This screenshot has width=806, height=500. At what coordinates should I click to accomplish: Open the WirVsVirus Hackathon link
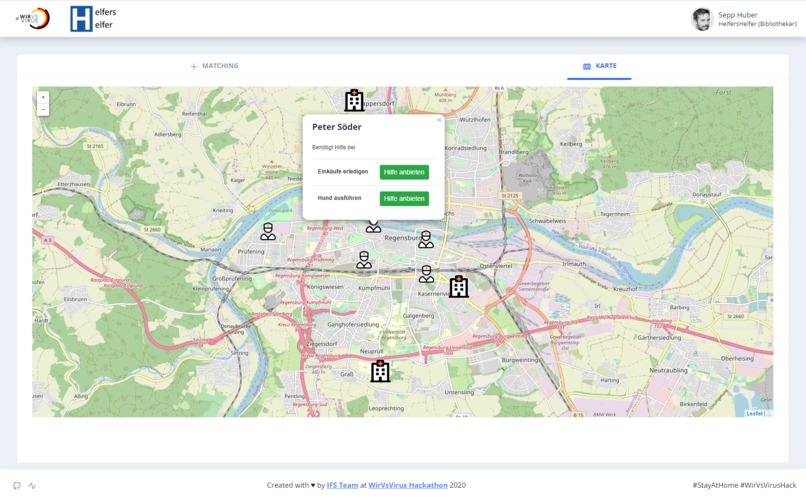pyautogui.click(x=408, y=485)
